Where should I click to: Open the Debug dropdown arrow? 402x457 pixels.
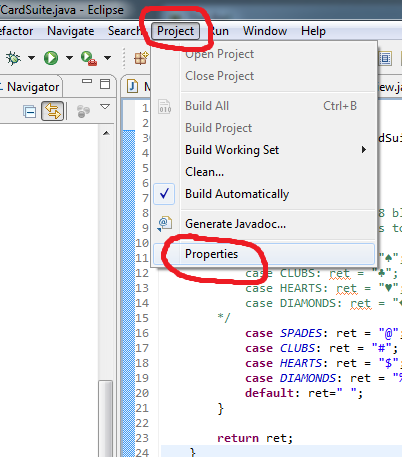31,58
